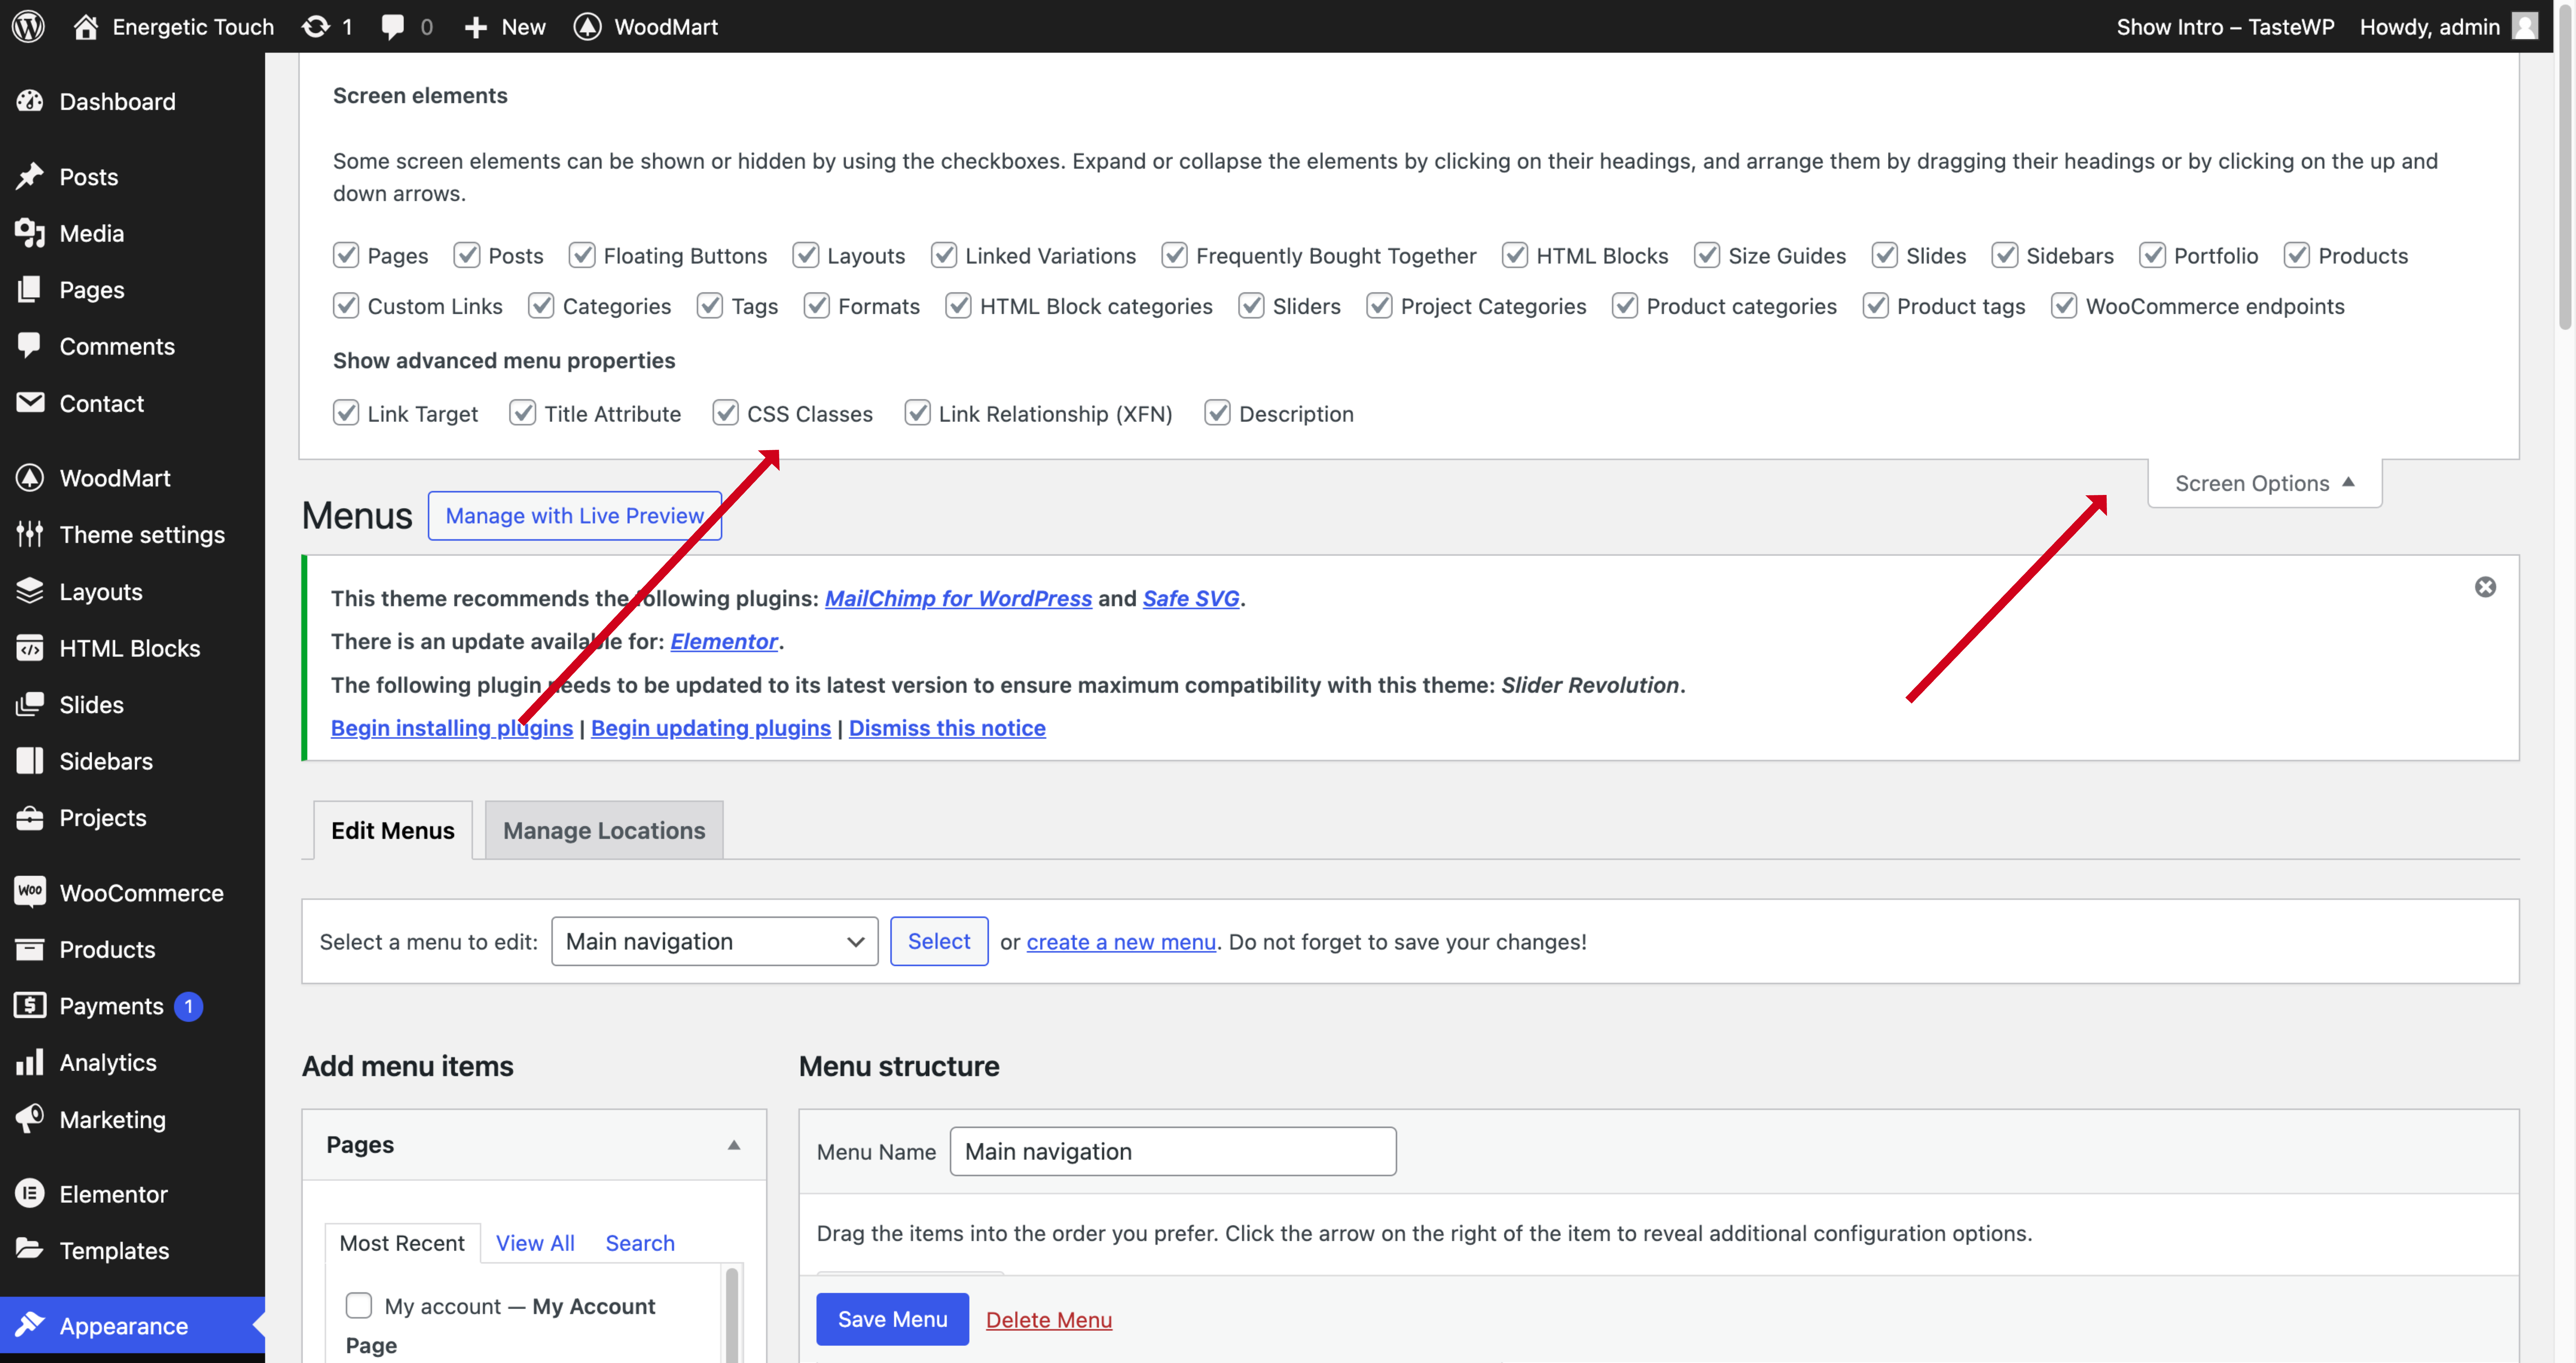Click the Contact envelope icon
This screenshot has height=1363, width=2576.
tap(30, 402)
